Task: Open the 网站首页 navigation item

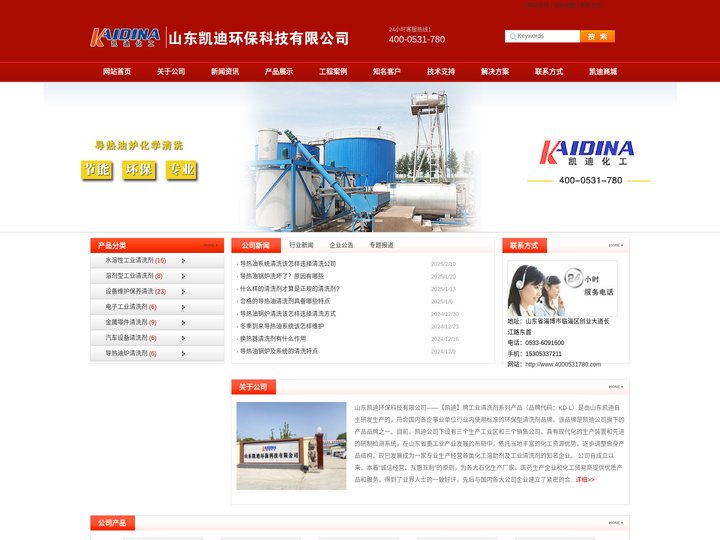Action: [x=117, y=72]
